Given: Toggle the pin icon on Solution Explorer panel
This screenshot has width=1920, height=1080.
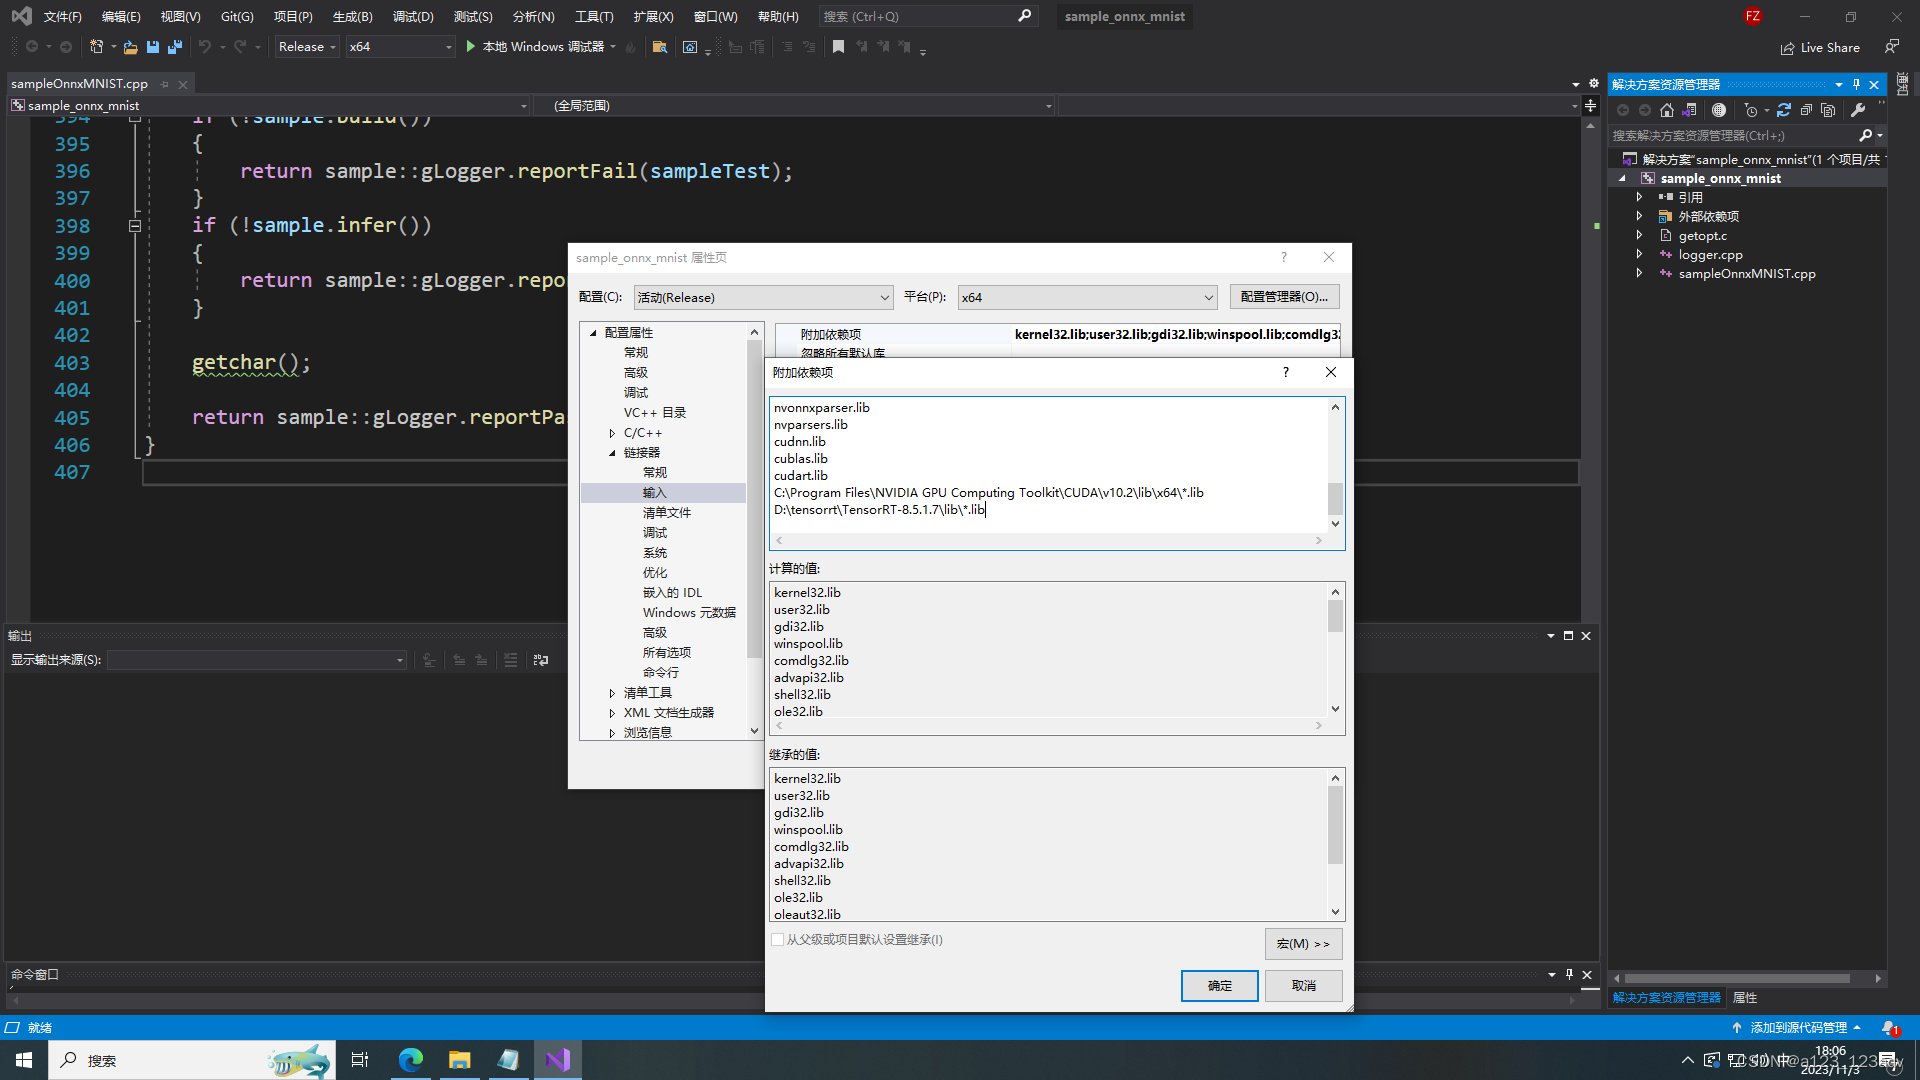Looking at the screenshot, I should coord(1856,84).
